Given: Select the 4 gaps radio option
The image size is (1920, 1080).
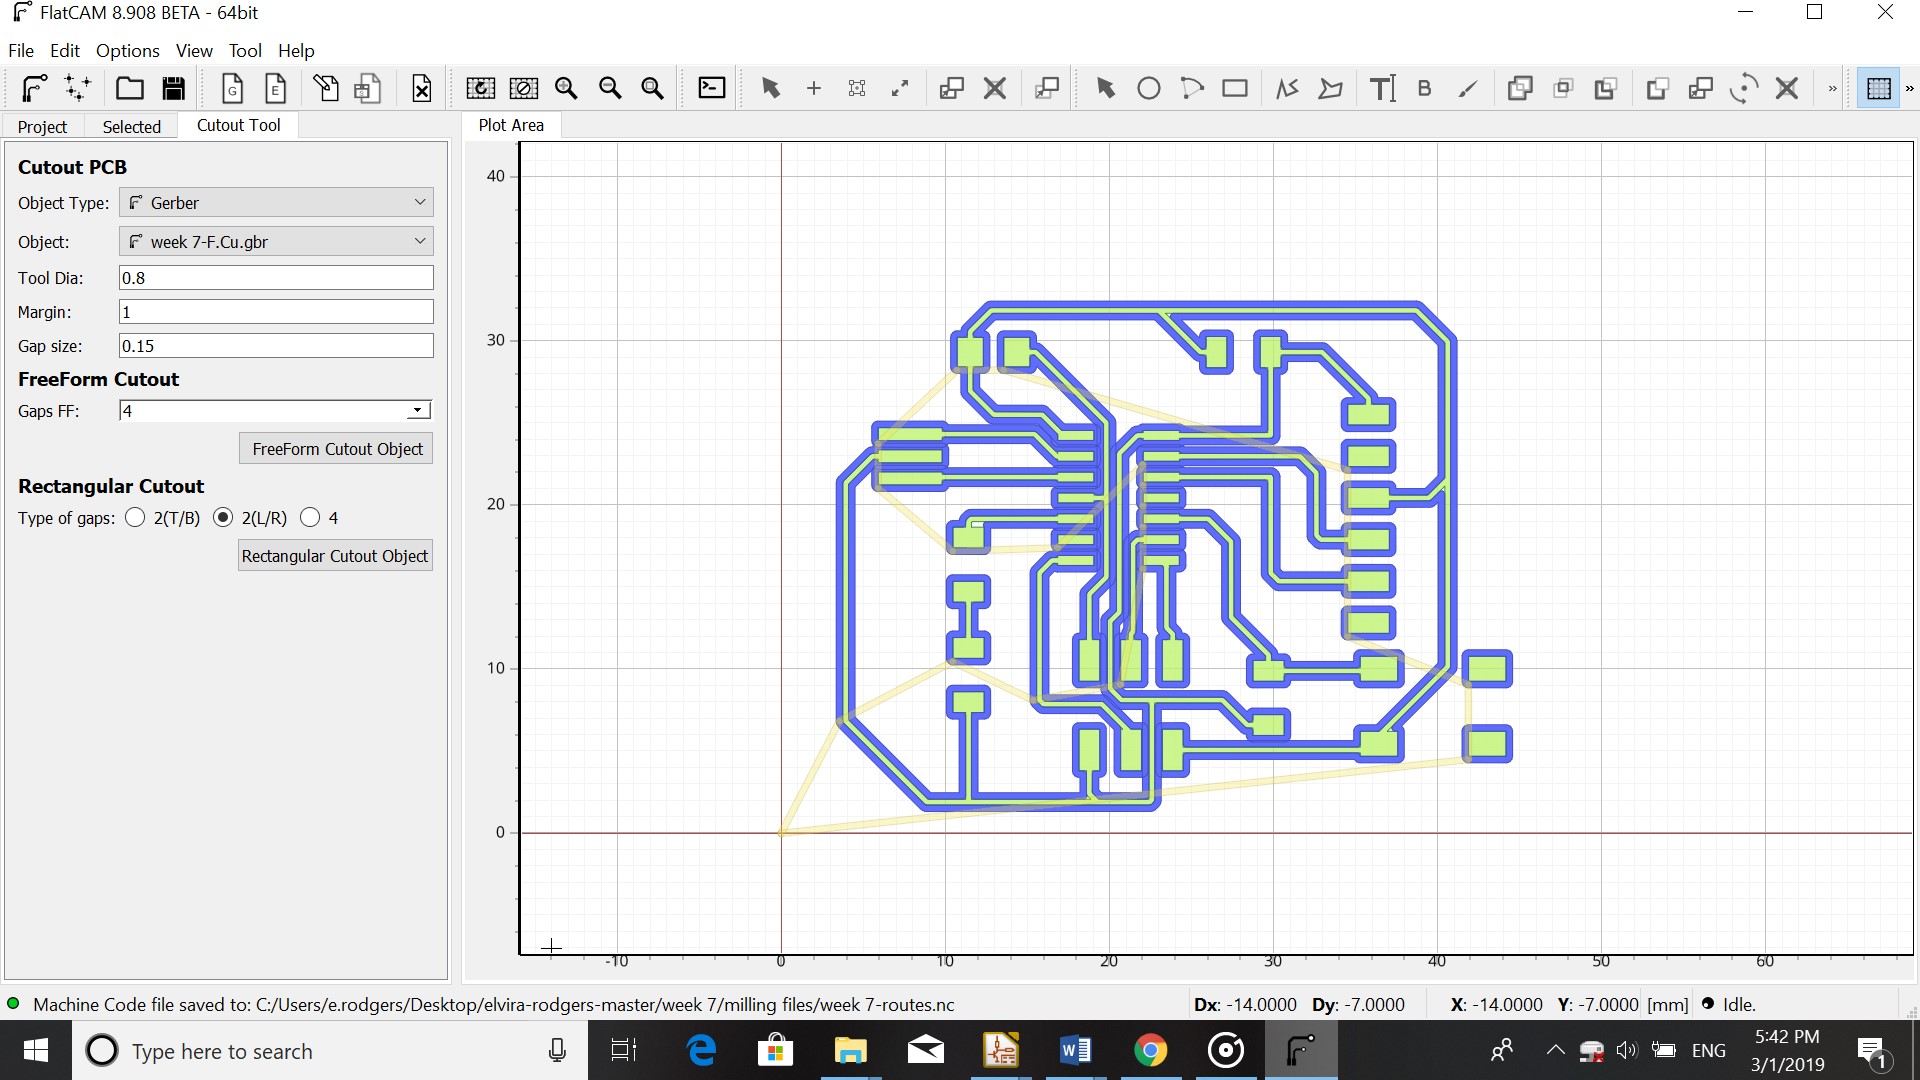Looking at the screenshot, I should (310, 518).
